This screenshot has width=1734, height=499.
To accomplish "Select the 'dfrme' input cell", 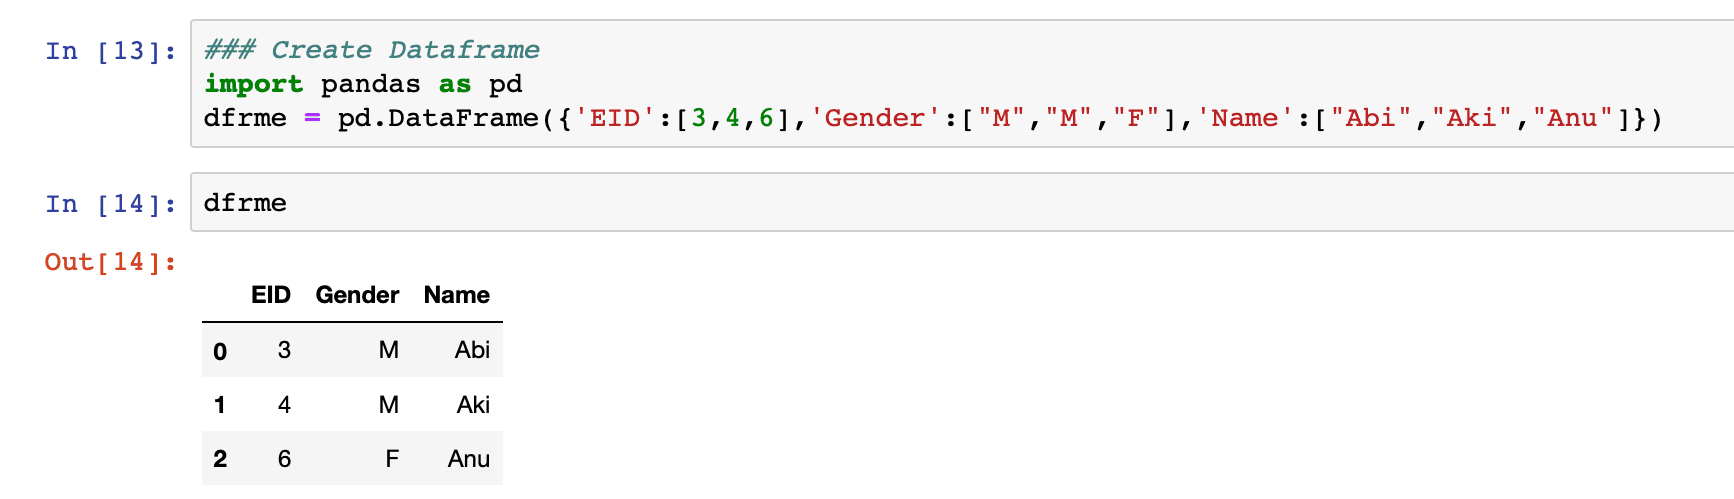I will (962, 202).
